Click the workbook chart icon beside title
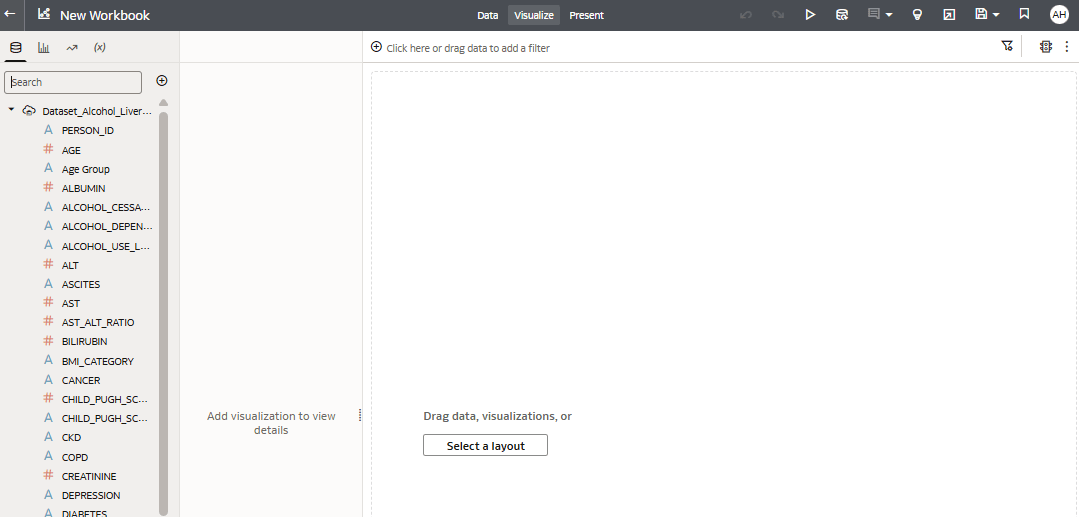This screenshot has width=1079, height=517. 44,14
